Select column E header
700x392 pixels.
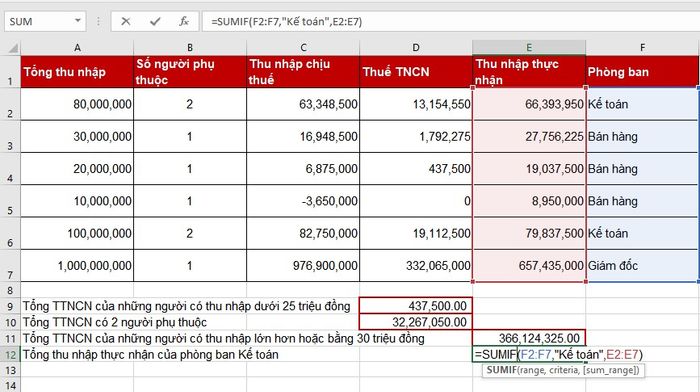pyautogui.click(x=529, y=47)
